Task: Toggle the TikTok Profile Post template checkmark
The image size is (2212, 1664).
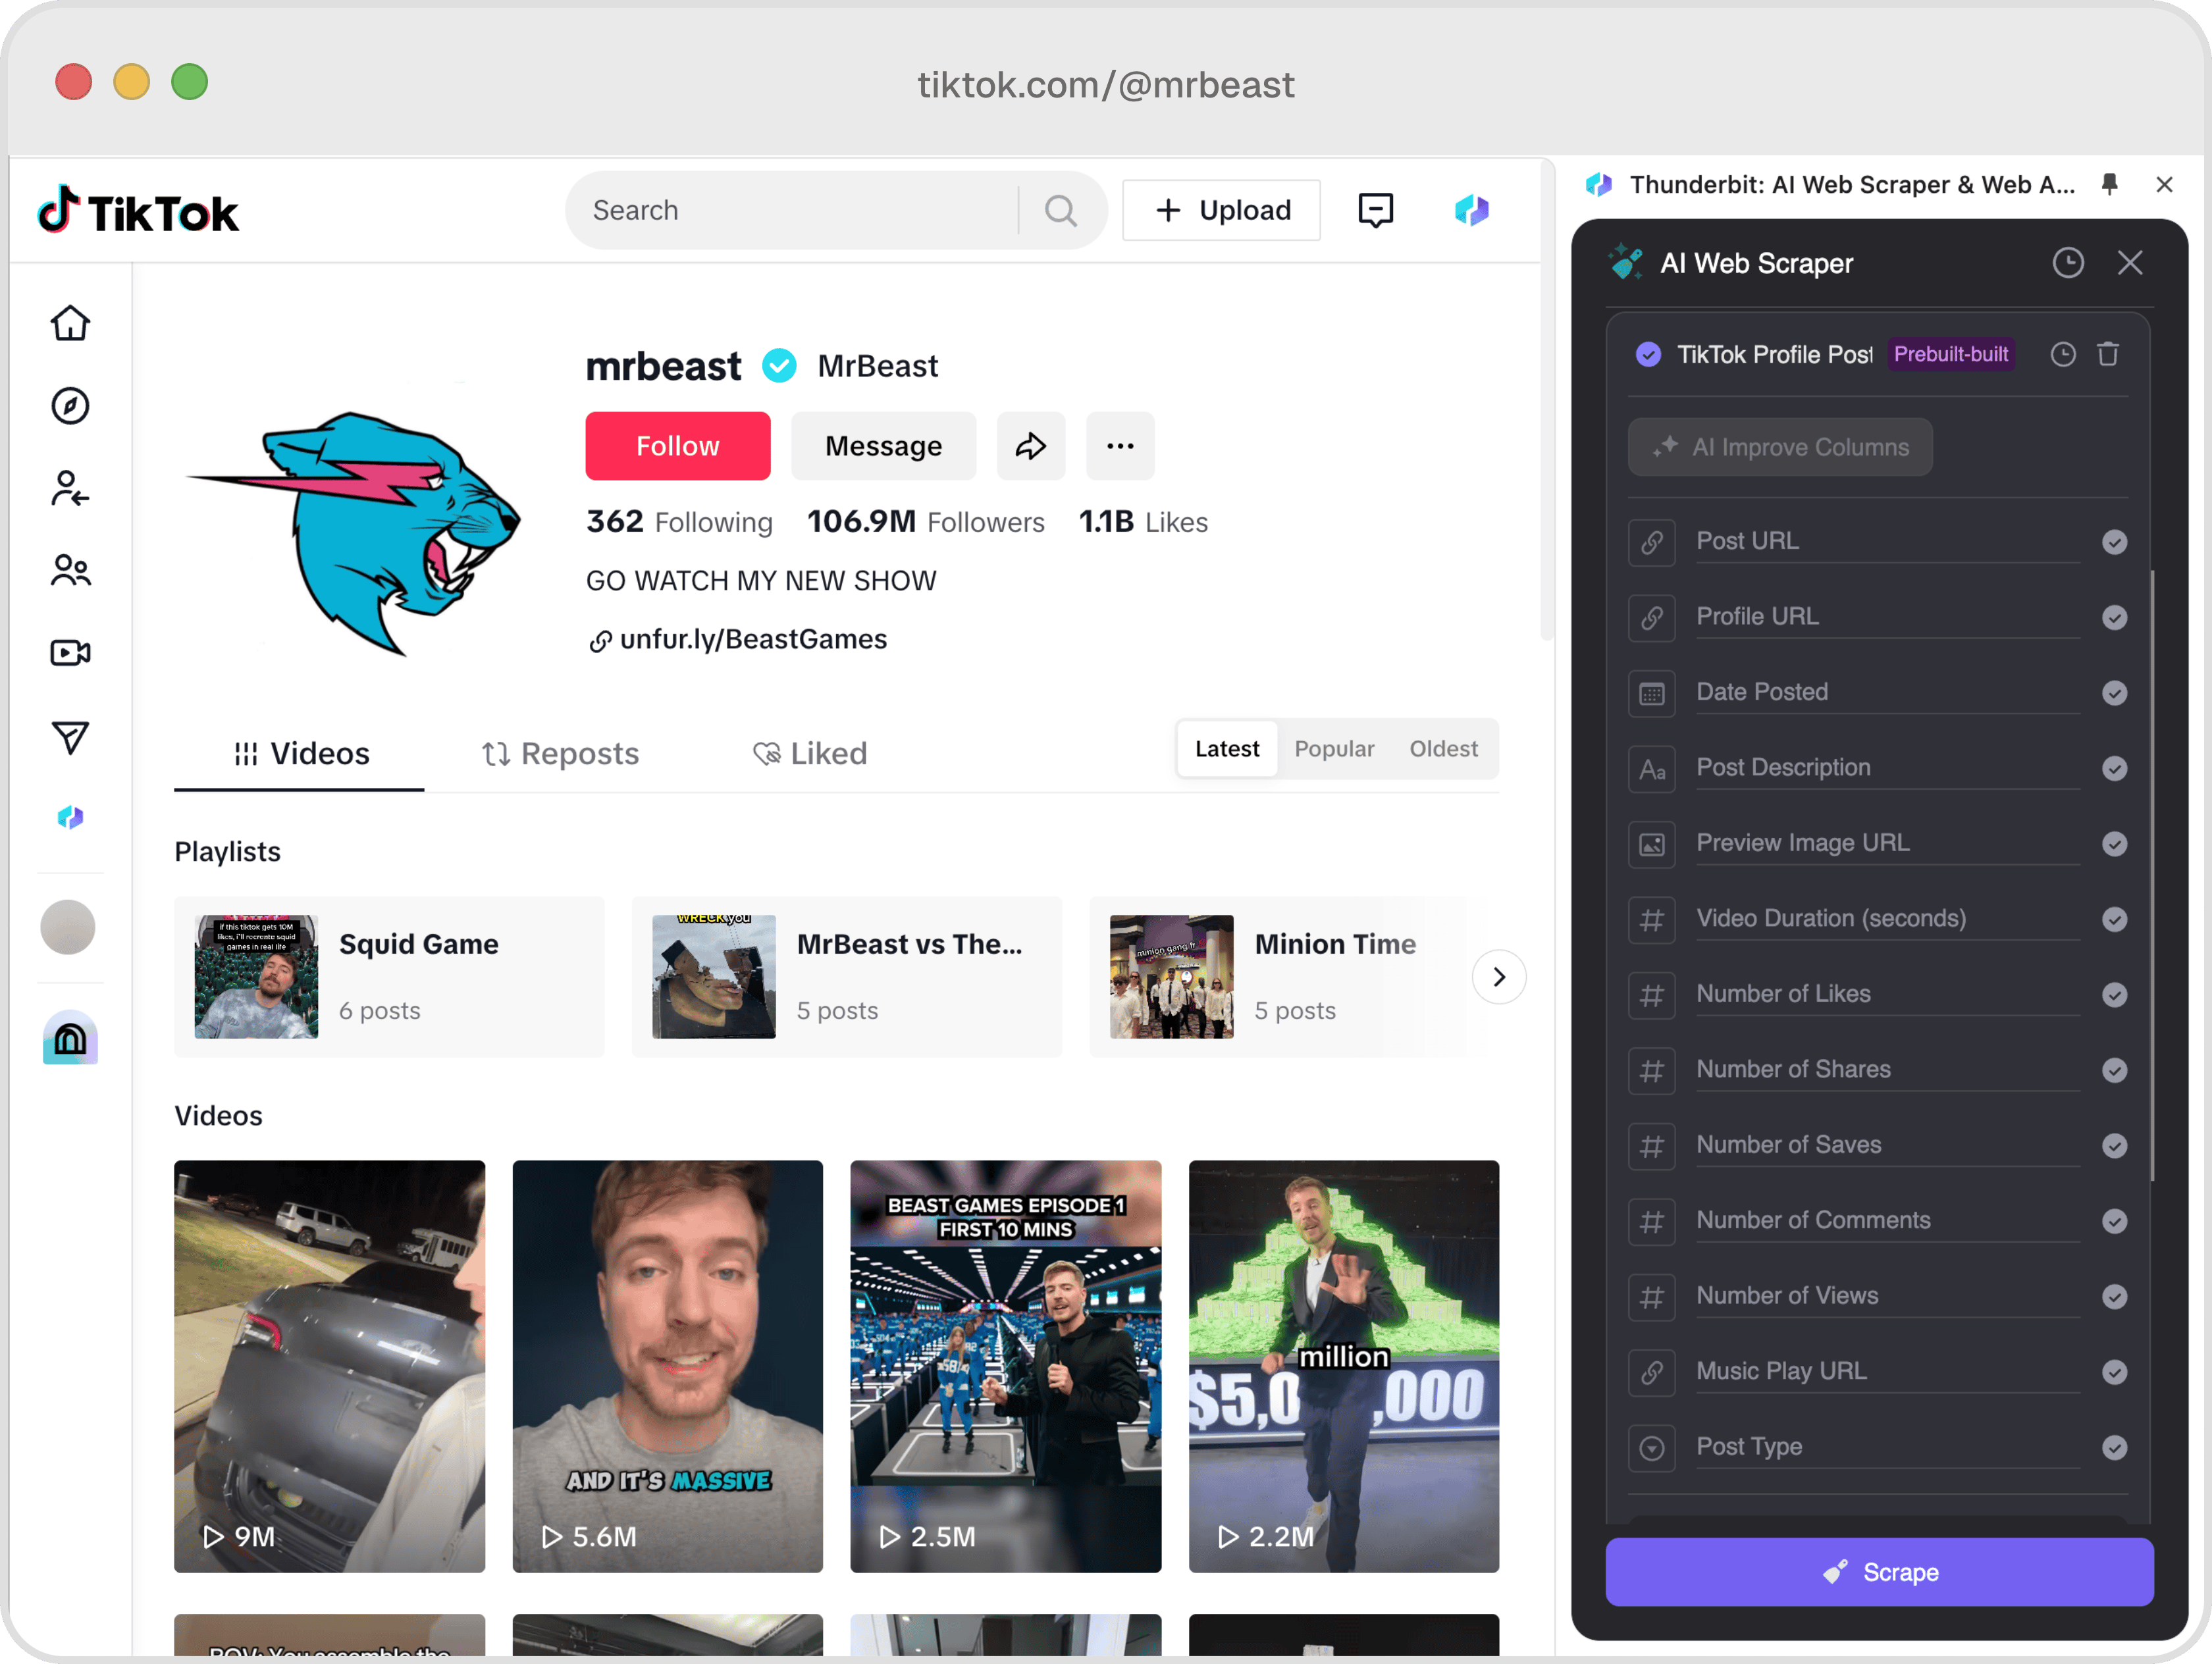Action: click(x=1648, y=354)
